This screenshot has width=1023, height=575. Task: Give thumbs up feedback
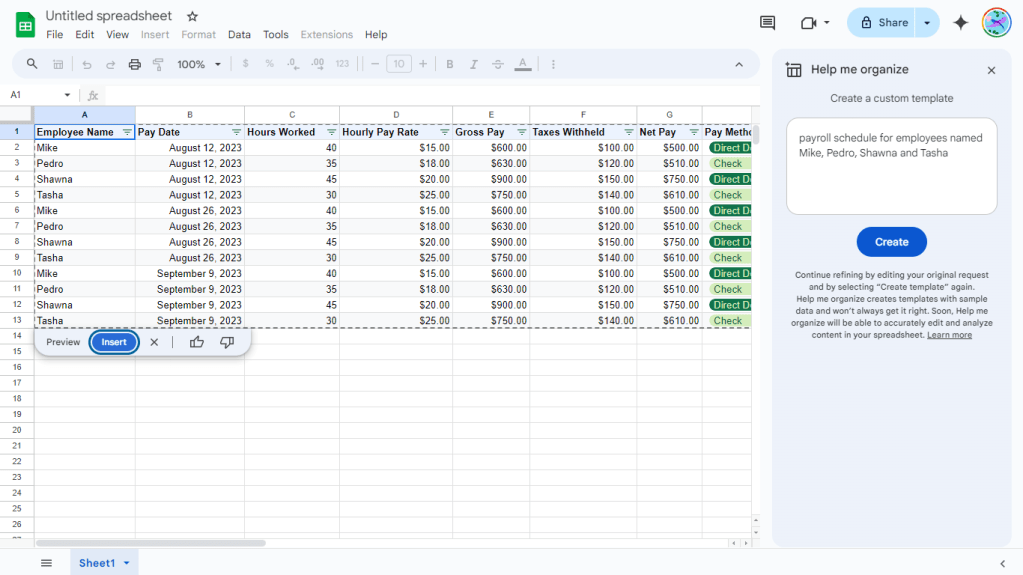(x=196, y=342)
